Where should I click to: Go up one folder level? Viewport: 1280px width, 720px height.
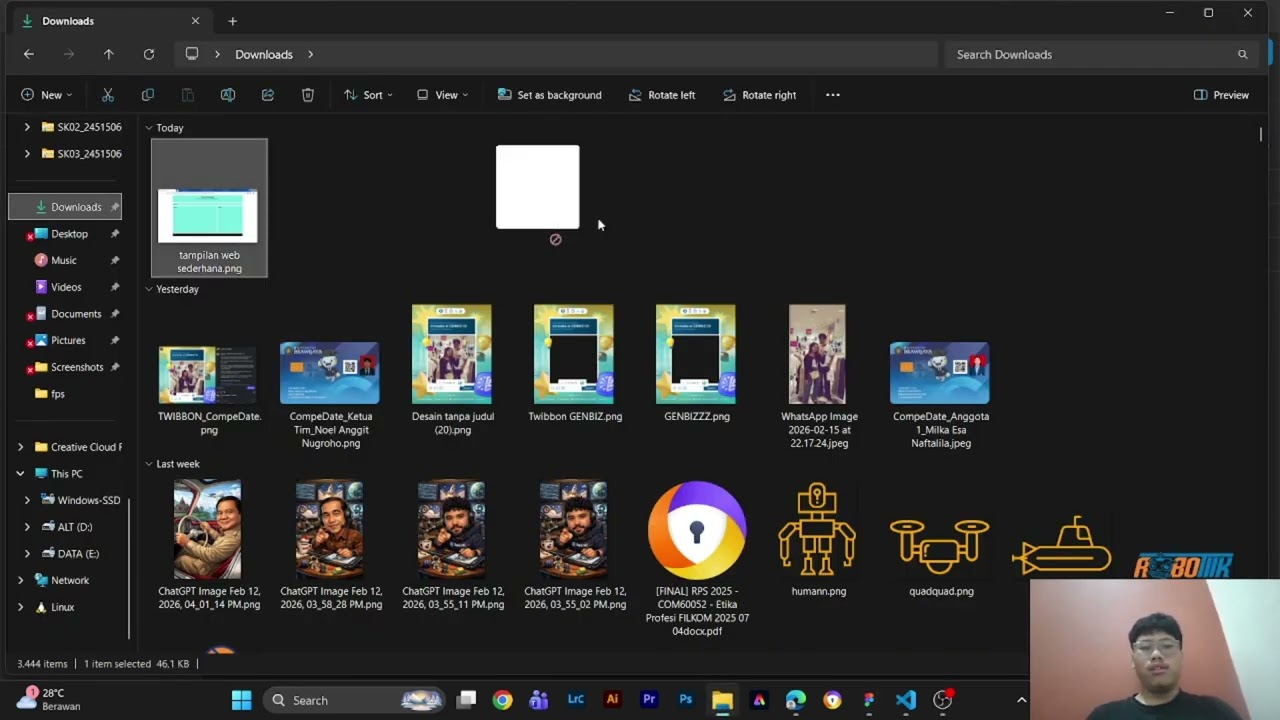108,54
